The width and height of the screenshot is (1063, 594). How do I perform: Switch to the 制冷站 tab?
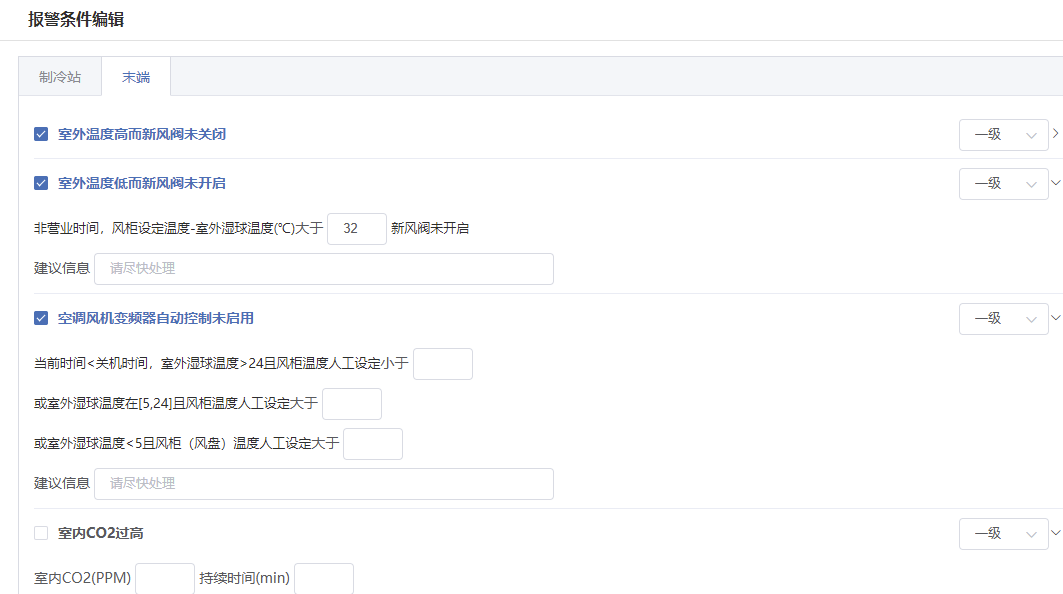(60, 77)
